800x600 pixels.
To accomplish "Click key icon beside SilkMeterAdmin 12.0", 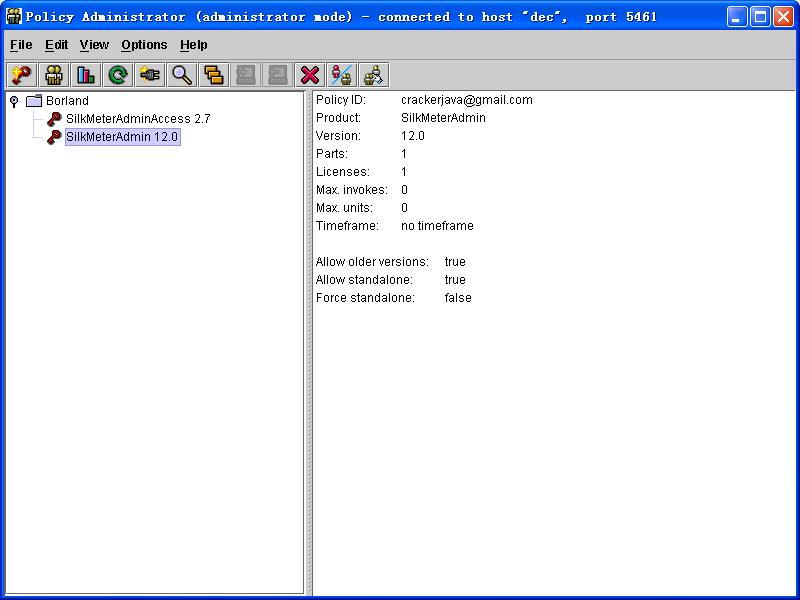I will click(x=54, y=137).
